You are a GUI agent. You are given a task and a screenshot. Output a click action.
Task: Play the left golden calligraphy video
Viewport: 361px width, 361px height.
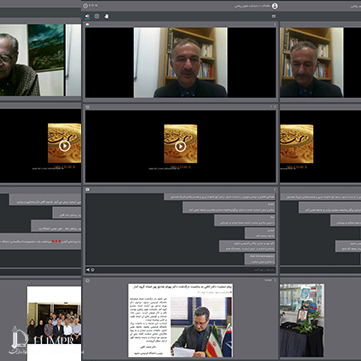click(x=64, y=146)
